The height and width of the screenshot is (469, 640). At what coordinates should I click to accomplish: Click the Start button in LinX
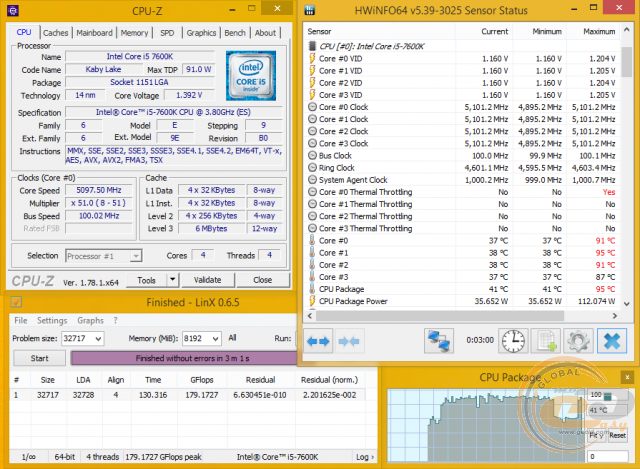pyautogui.click(x=40, y=358)
